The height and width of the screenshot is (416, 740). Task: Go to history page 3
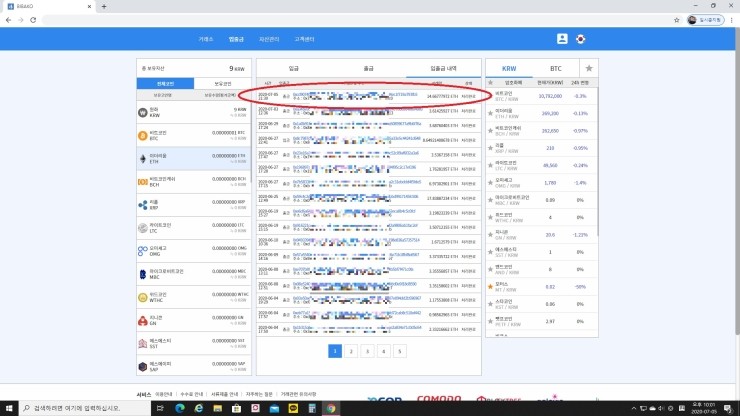click(x=367, y=351)
